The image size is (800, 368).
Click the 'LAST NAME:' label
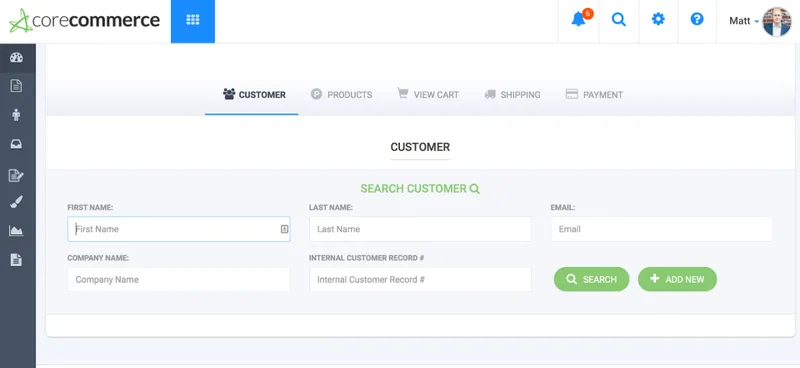(x=331, y=208)
